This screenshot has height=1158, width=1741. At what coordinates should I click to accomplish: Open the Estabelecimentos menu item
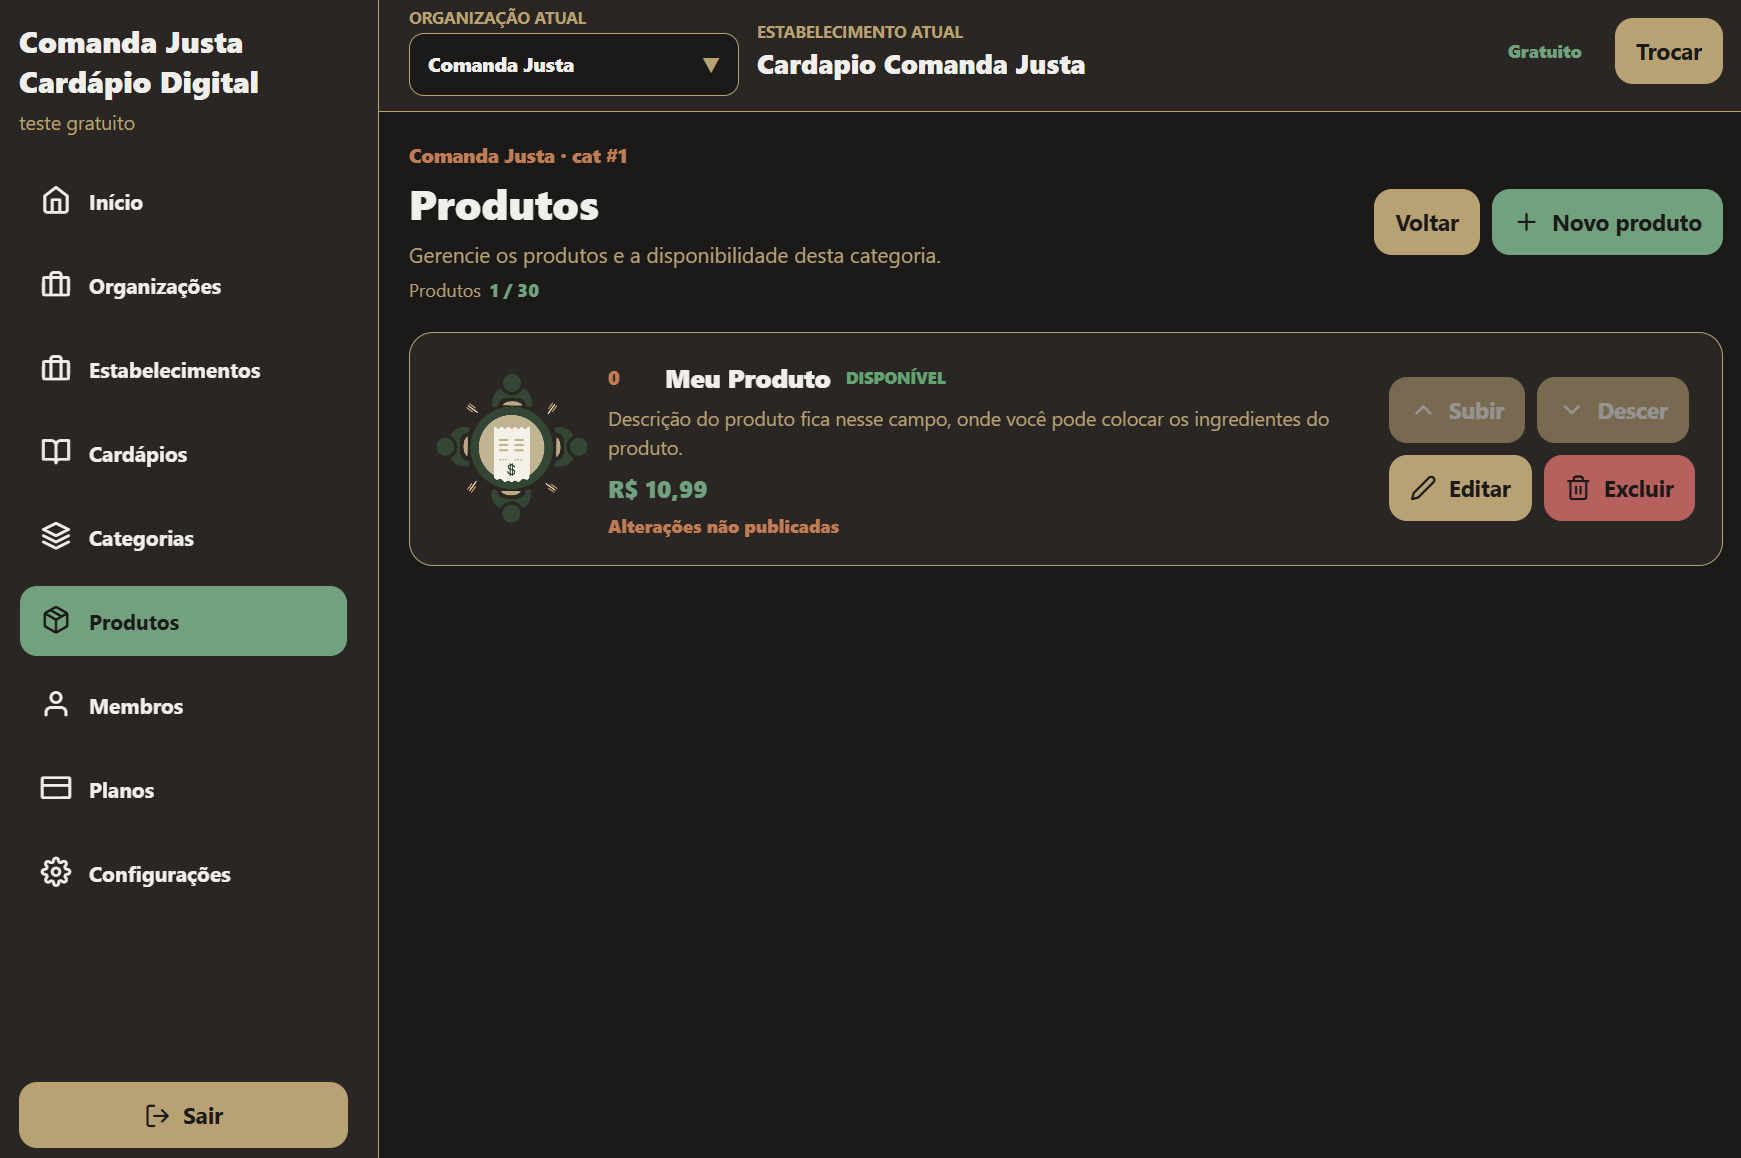click(x=183, y=370)
